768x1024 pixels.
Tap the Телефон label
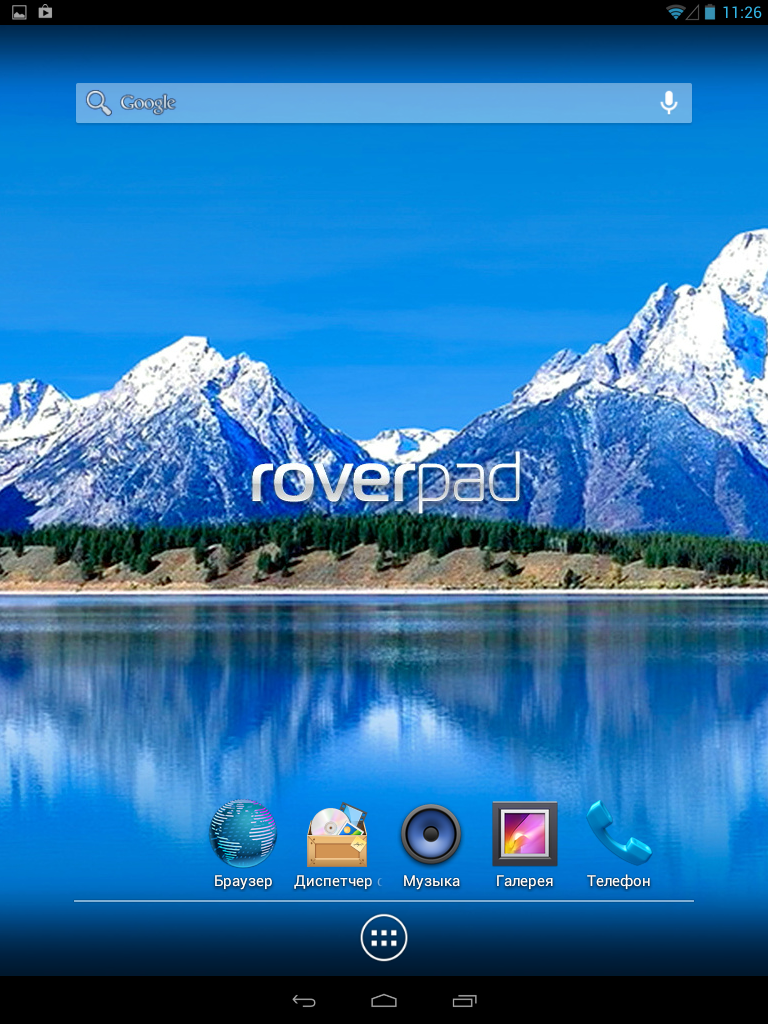click(618, 881)
